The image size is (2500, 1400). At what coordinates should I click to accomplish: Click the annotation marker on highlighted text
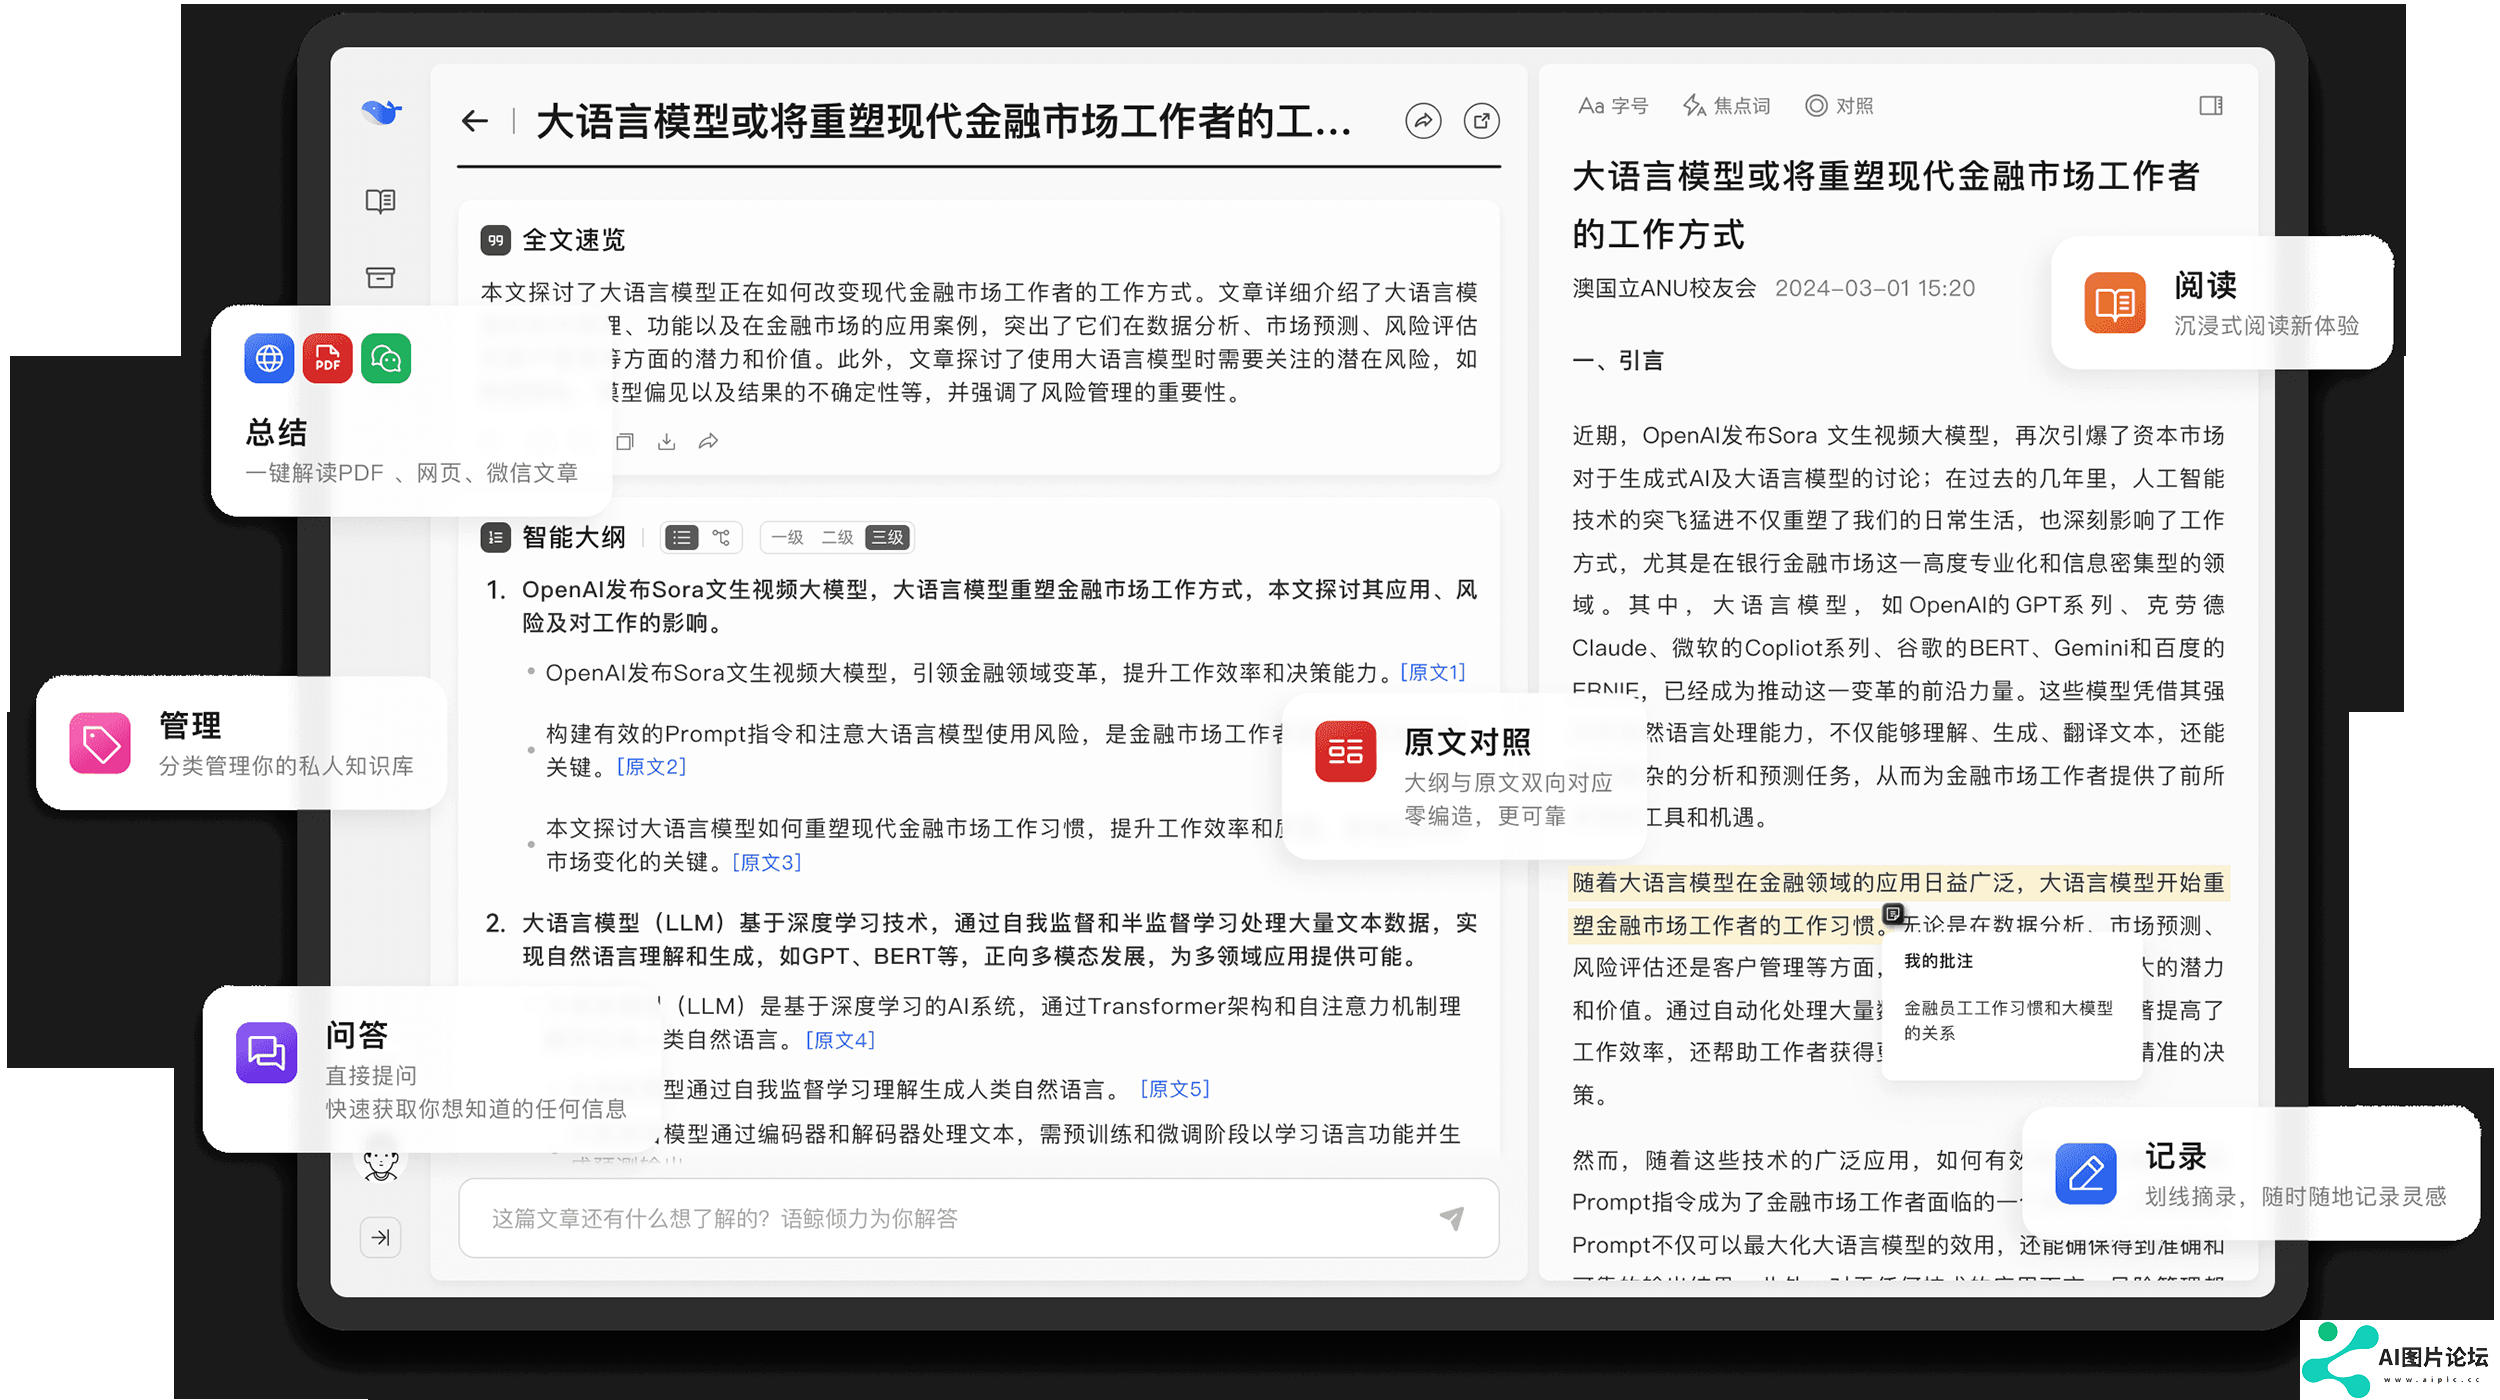click(1893, 914)
